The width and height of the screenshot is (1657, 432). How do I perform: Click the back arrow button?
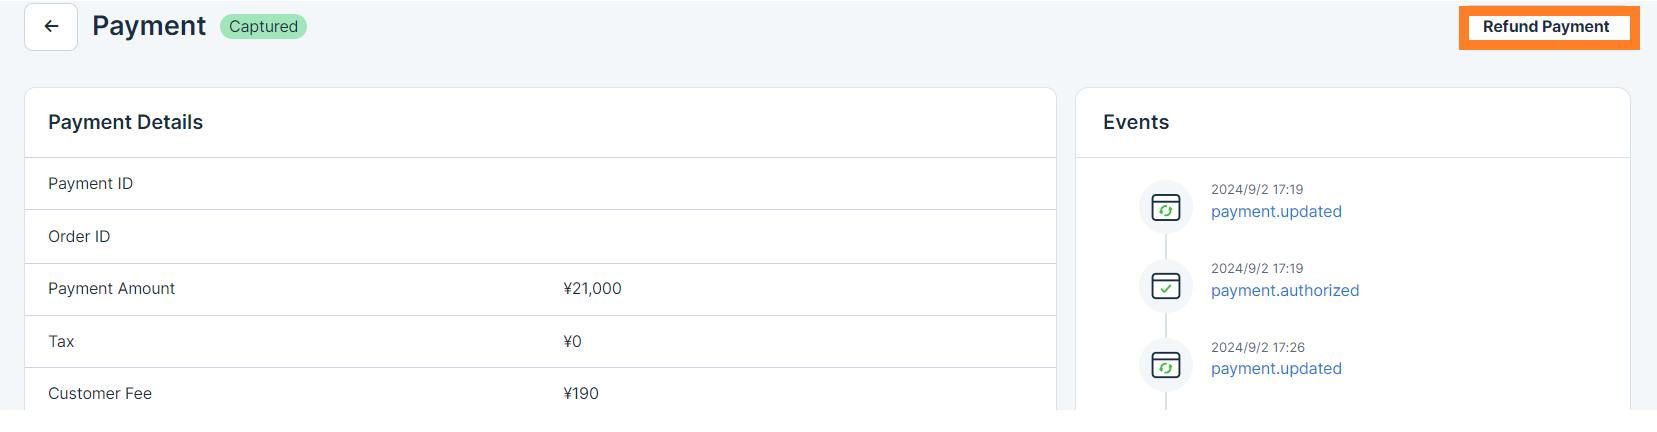(x=51, y=27)
